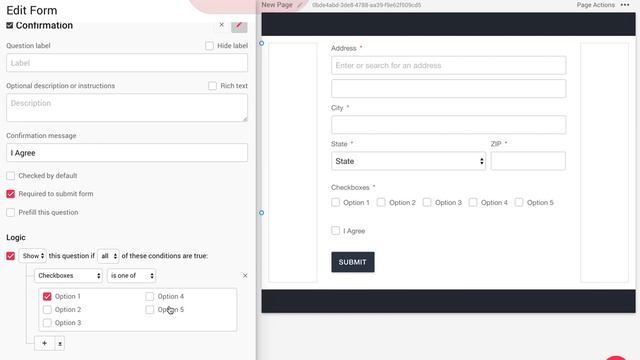Open the Page Actions menu label

coord(596,5)
